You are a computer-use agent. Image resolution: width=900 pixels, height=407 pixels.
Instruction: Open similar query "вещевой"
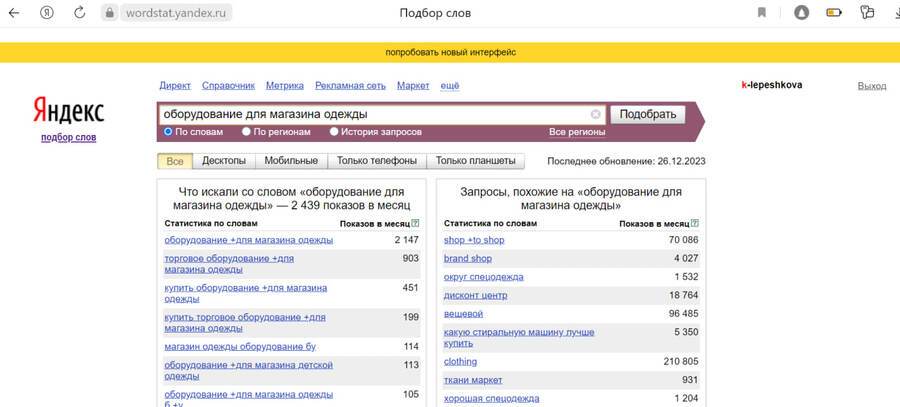(463, 313)
